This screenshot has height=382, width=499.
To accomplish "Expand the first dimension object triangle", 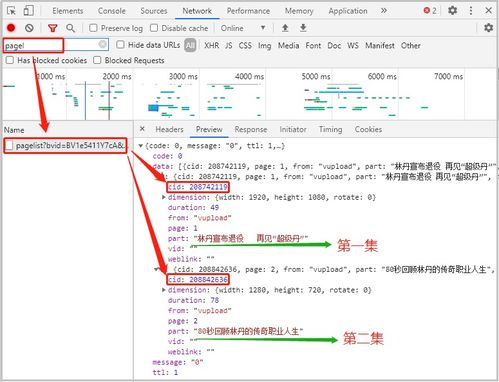I will tap(164, 197).
